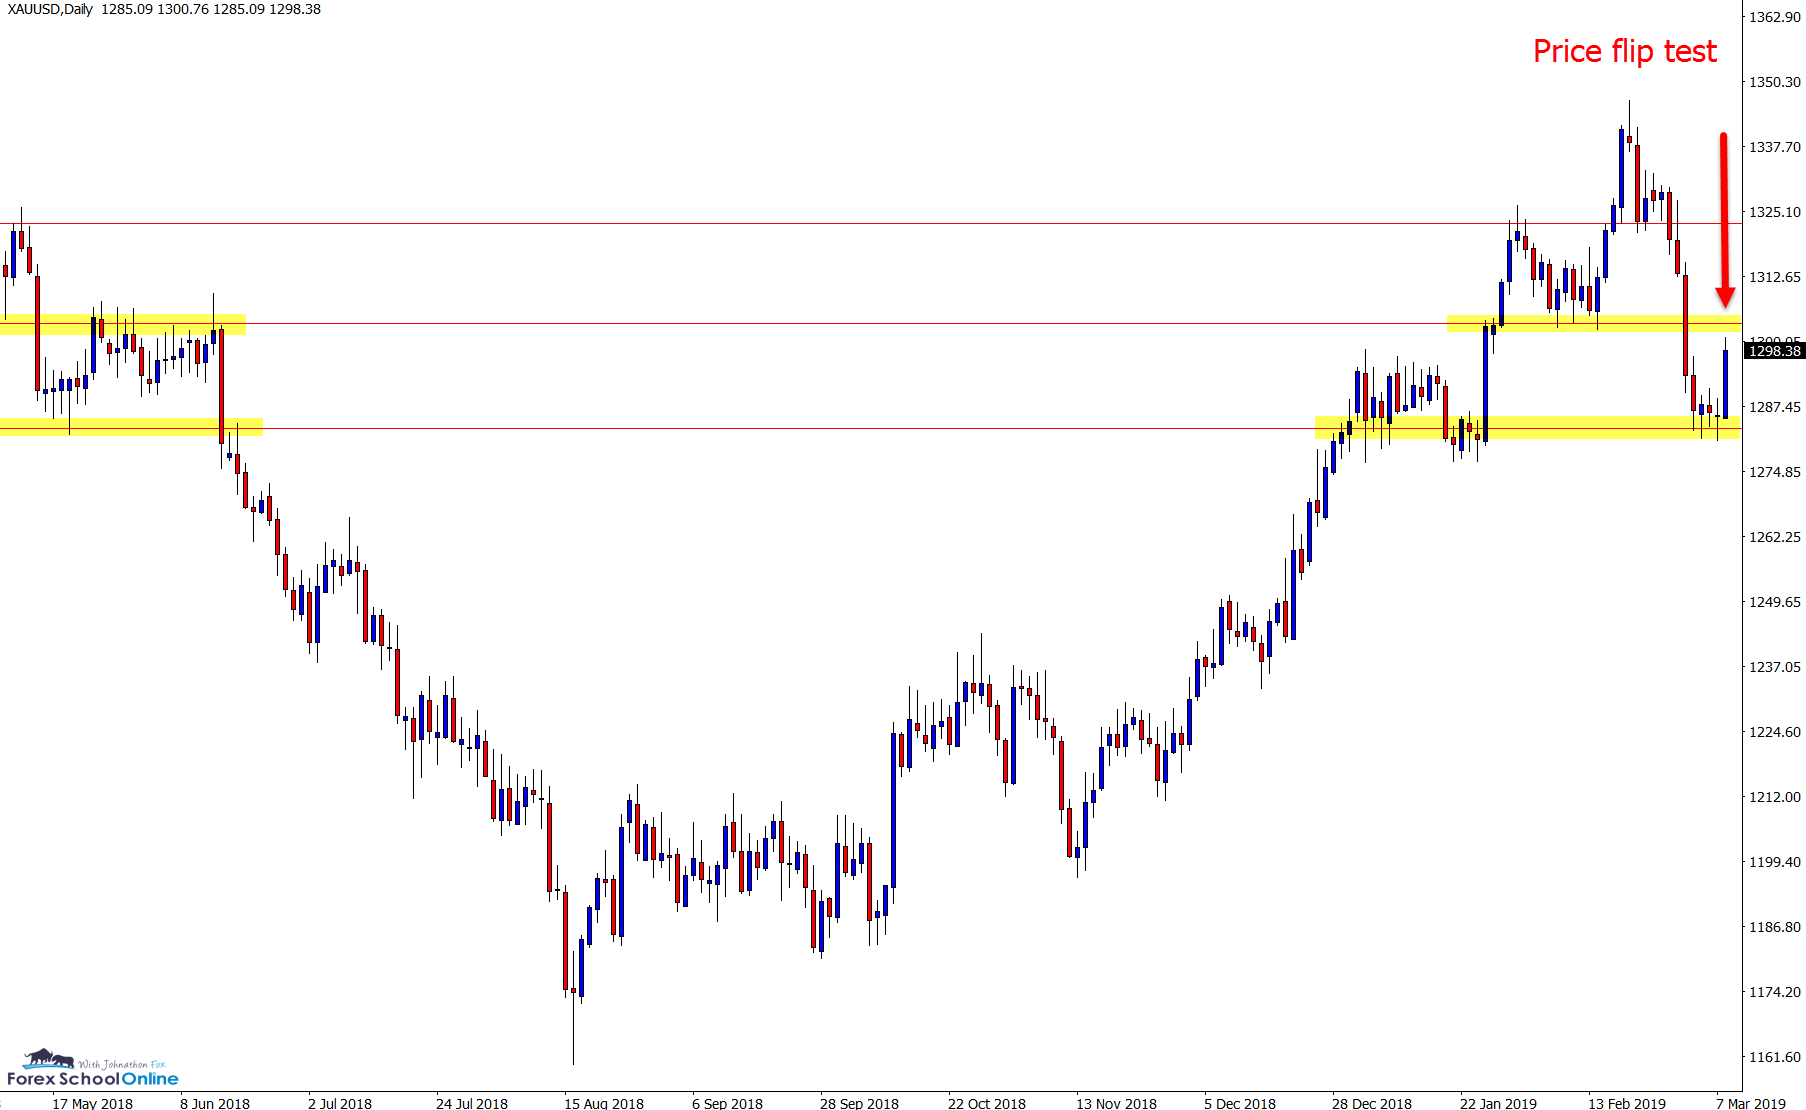
Task: Click the 28 Dec 2018 date label
Action: point(1372,1103)
